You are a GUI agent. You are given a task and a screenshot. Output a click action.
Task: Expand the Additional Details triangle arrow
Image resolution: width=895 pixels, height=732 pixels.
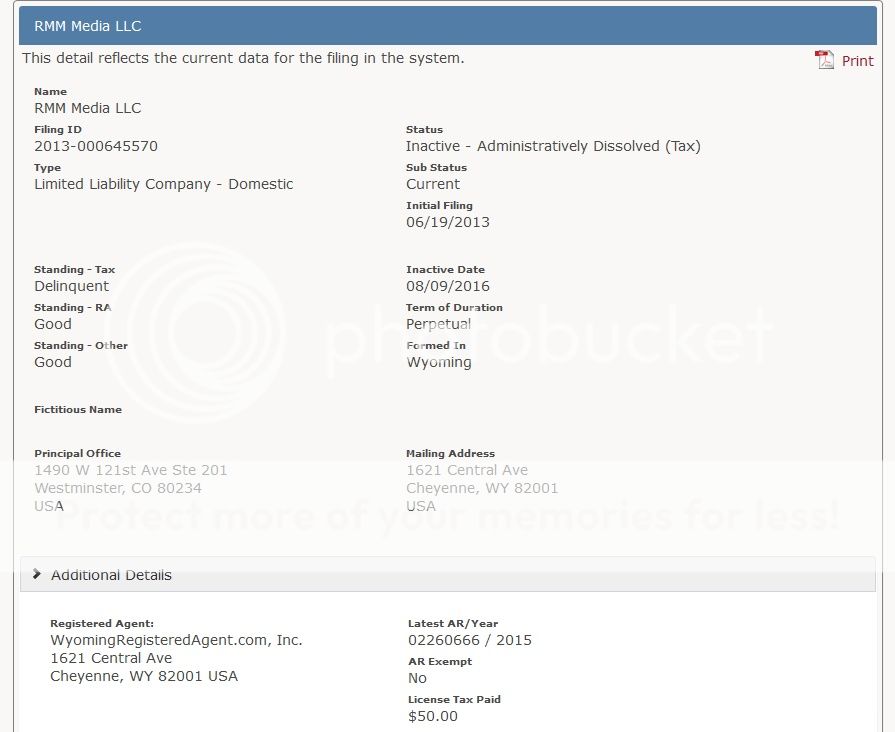click(x=37, y=574)
